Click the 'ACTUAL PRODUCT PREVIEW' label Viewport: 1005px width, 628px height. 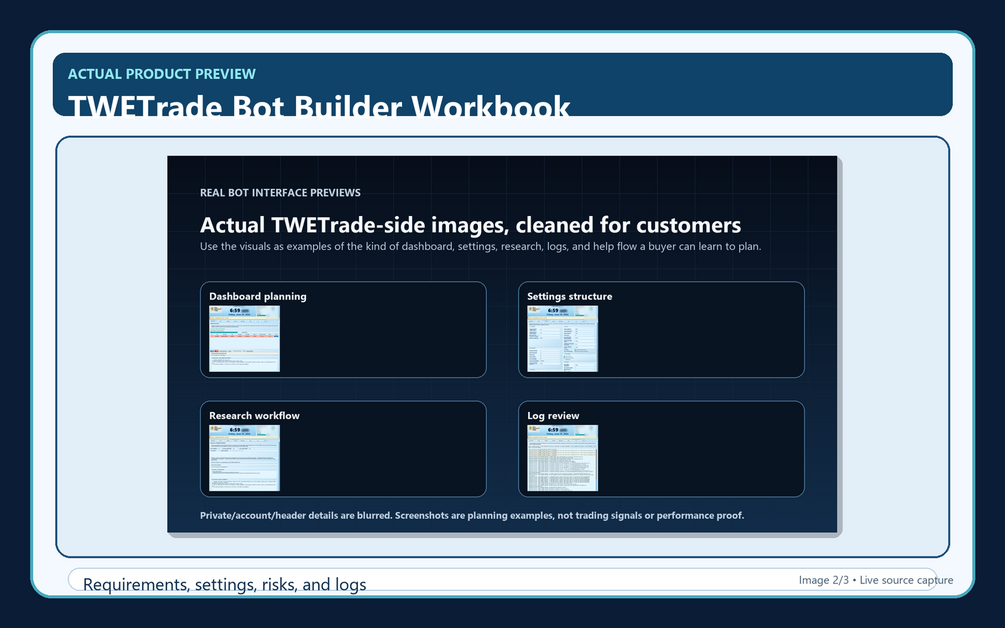click(x=162, y=74)
